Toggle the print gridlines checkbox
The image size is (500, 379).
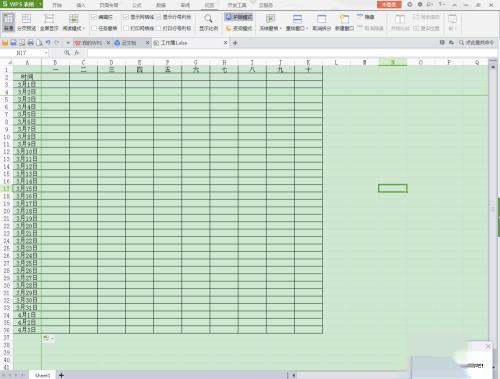pyautogui.click(x=126, y=28)
